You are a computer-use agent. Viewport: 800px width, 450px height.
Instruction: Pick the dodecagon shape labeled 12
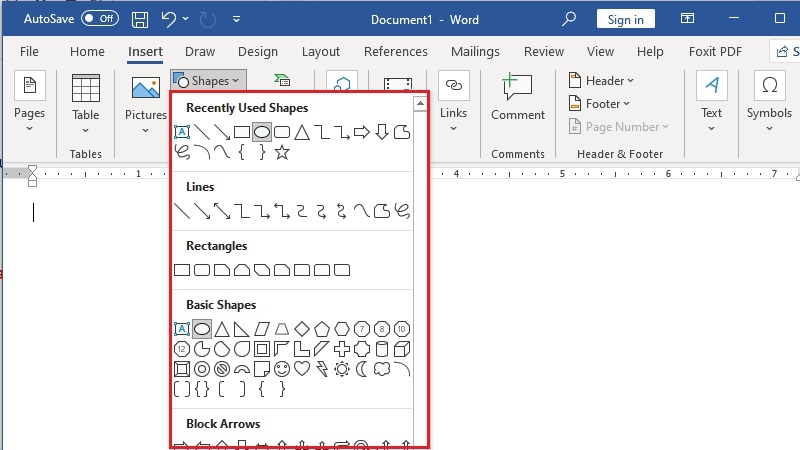[x=182, y=349]
